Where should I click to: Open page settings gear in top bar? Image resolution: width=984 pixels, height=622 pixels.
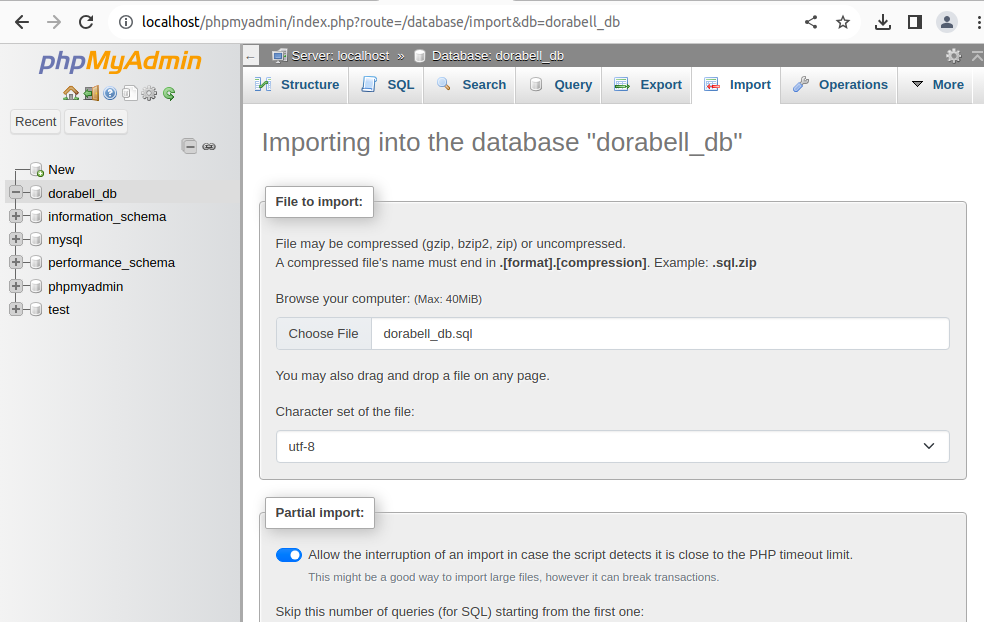point(953,56)
